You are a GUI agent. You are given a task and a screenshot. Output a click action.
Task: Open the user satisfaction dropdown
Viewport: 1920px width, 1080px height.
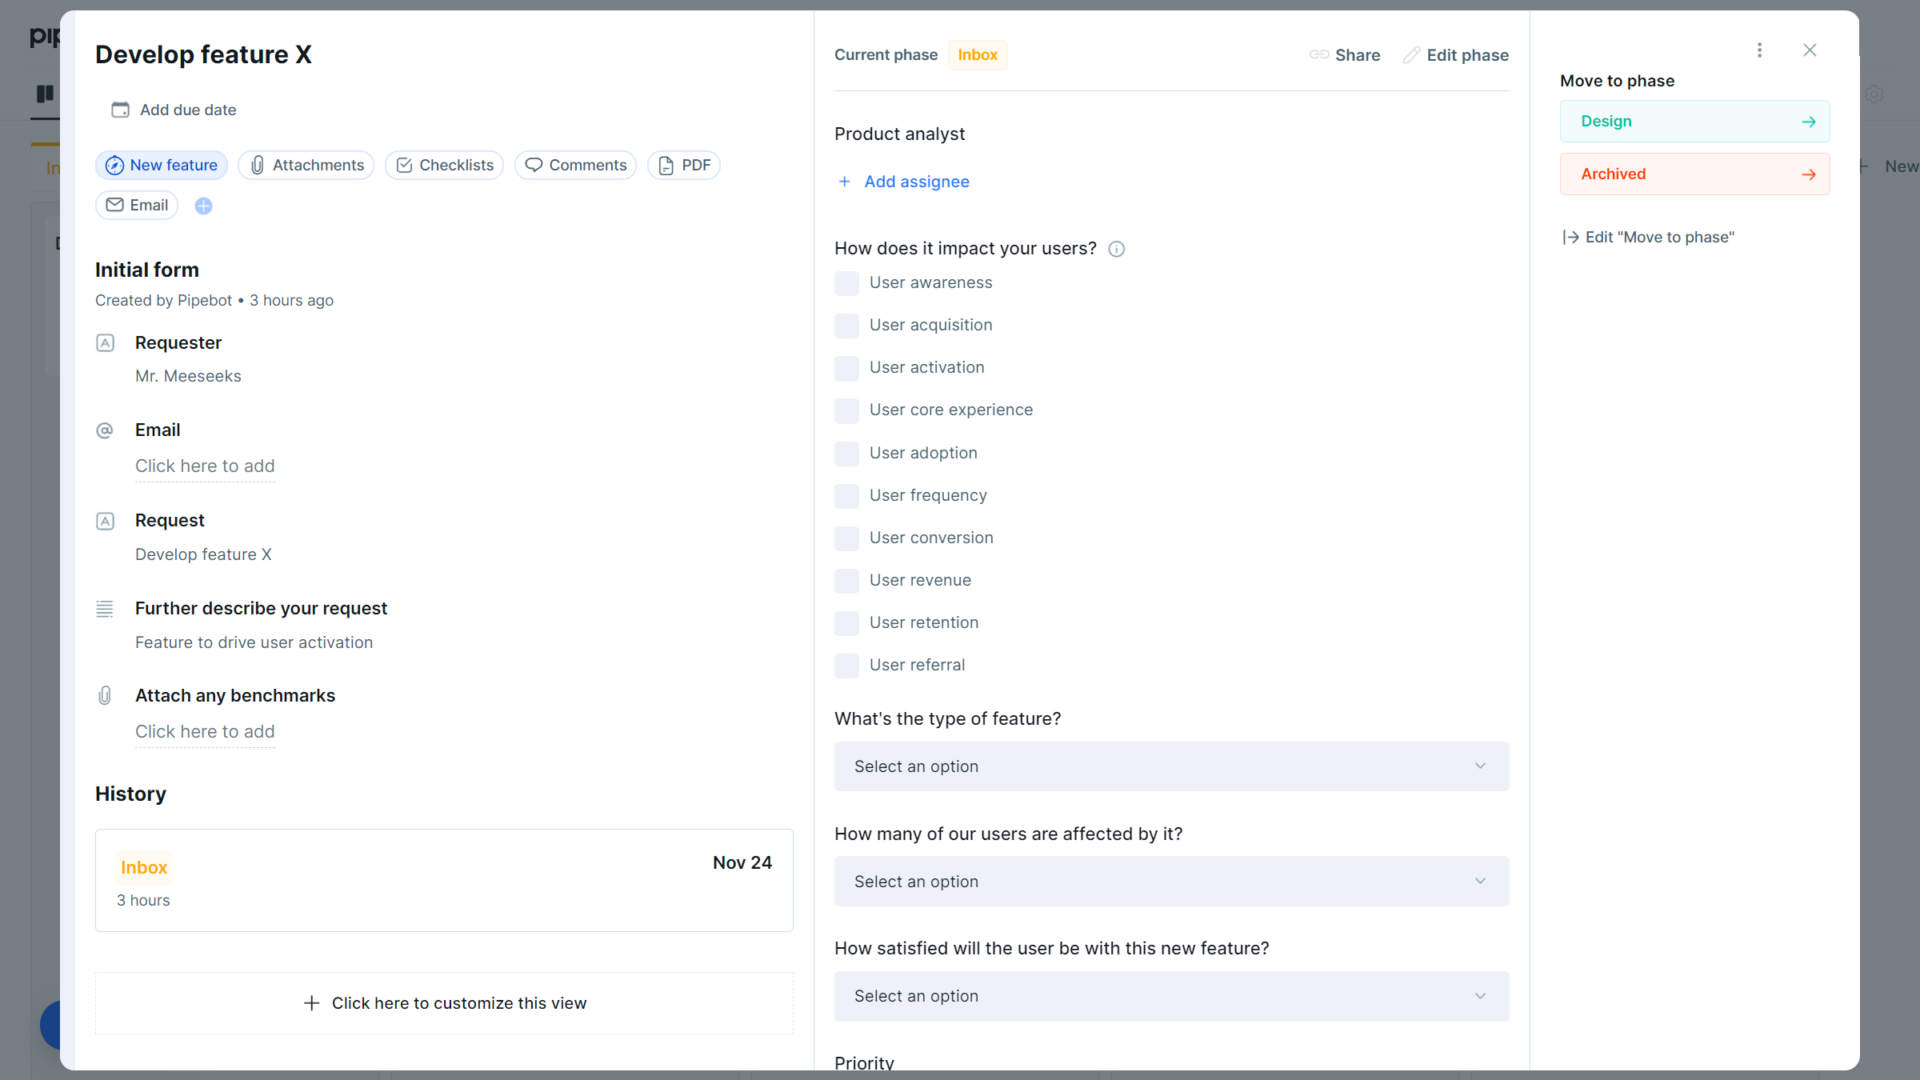point(1170,996)
